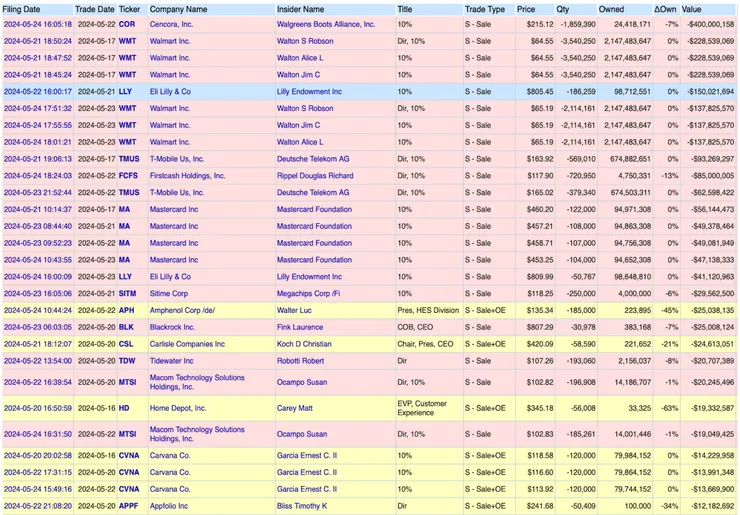Viewport: 740px width, 515px height.
Task: Click the Company Name column header
Action: [178, 9]
